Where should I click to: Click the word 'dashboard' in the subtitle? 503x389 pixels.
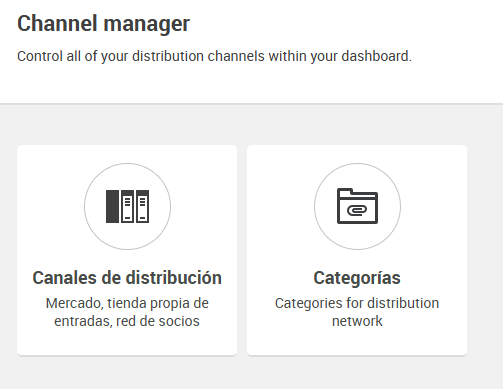375,56
